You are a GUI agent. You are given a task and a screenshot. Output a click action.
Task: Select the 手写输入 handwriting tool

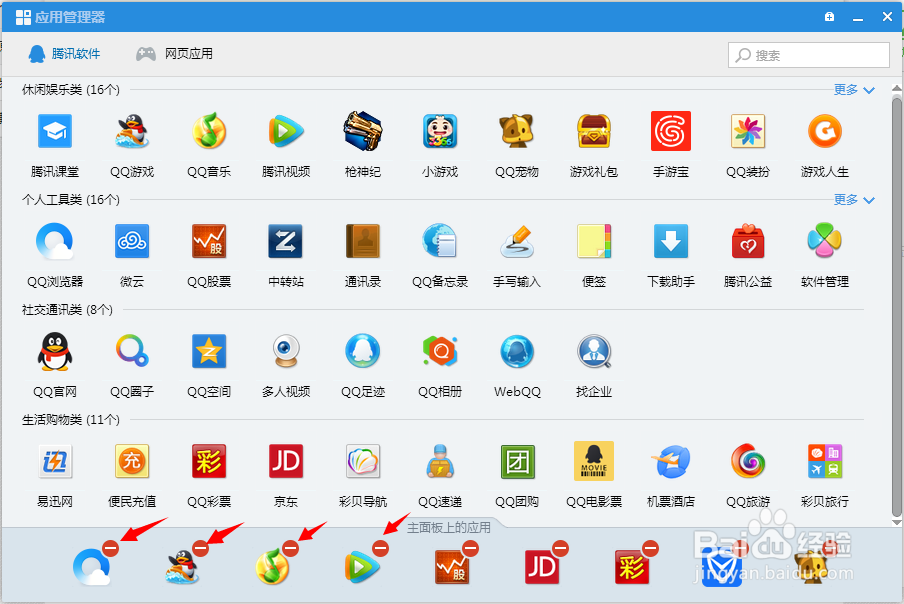pos(517,241)
